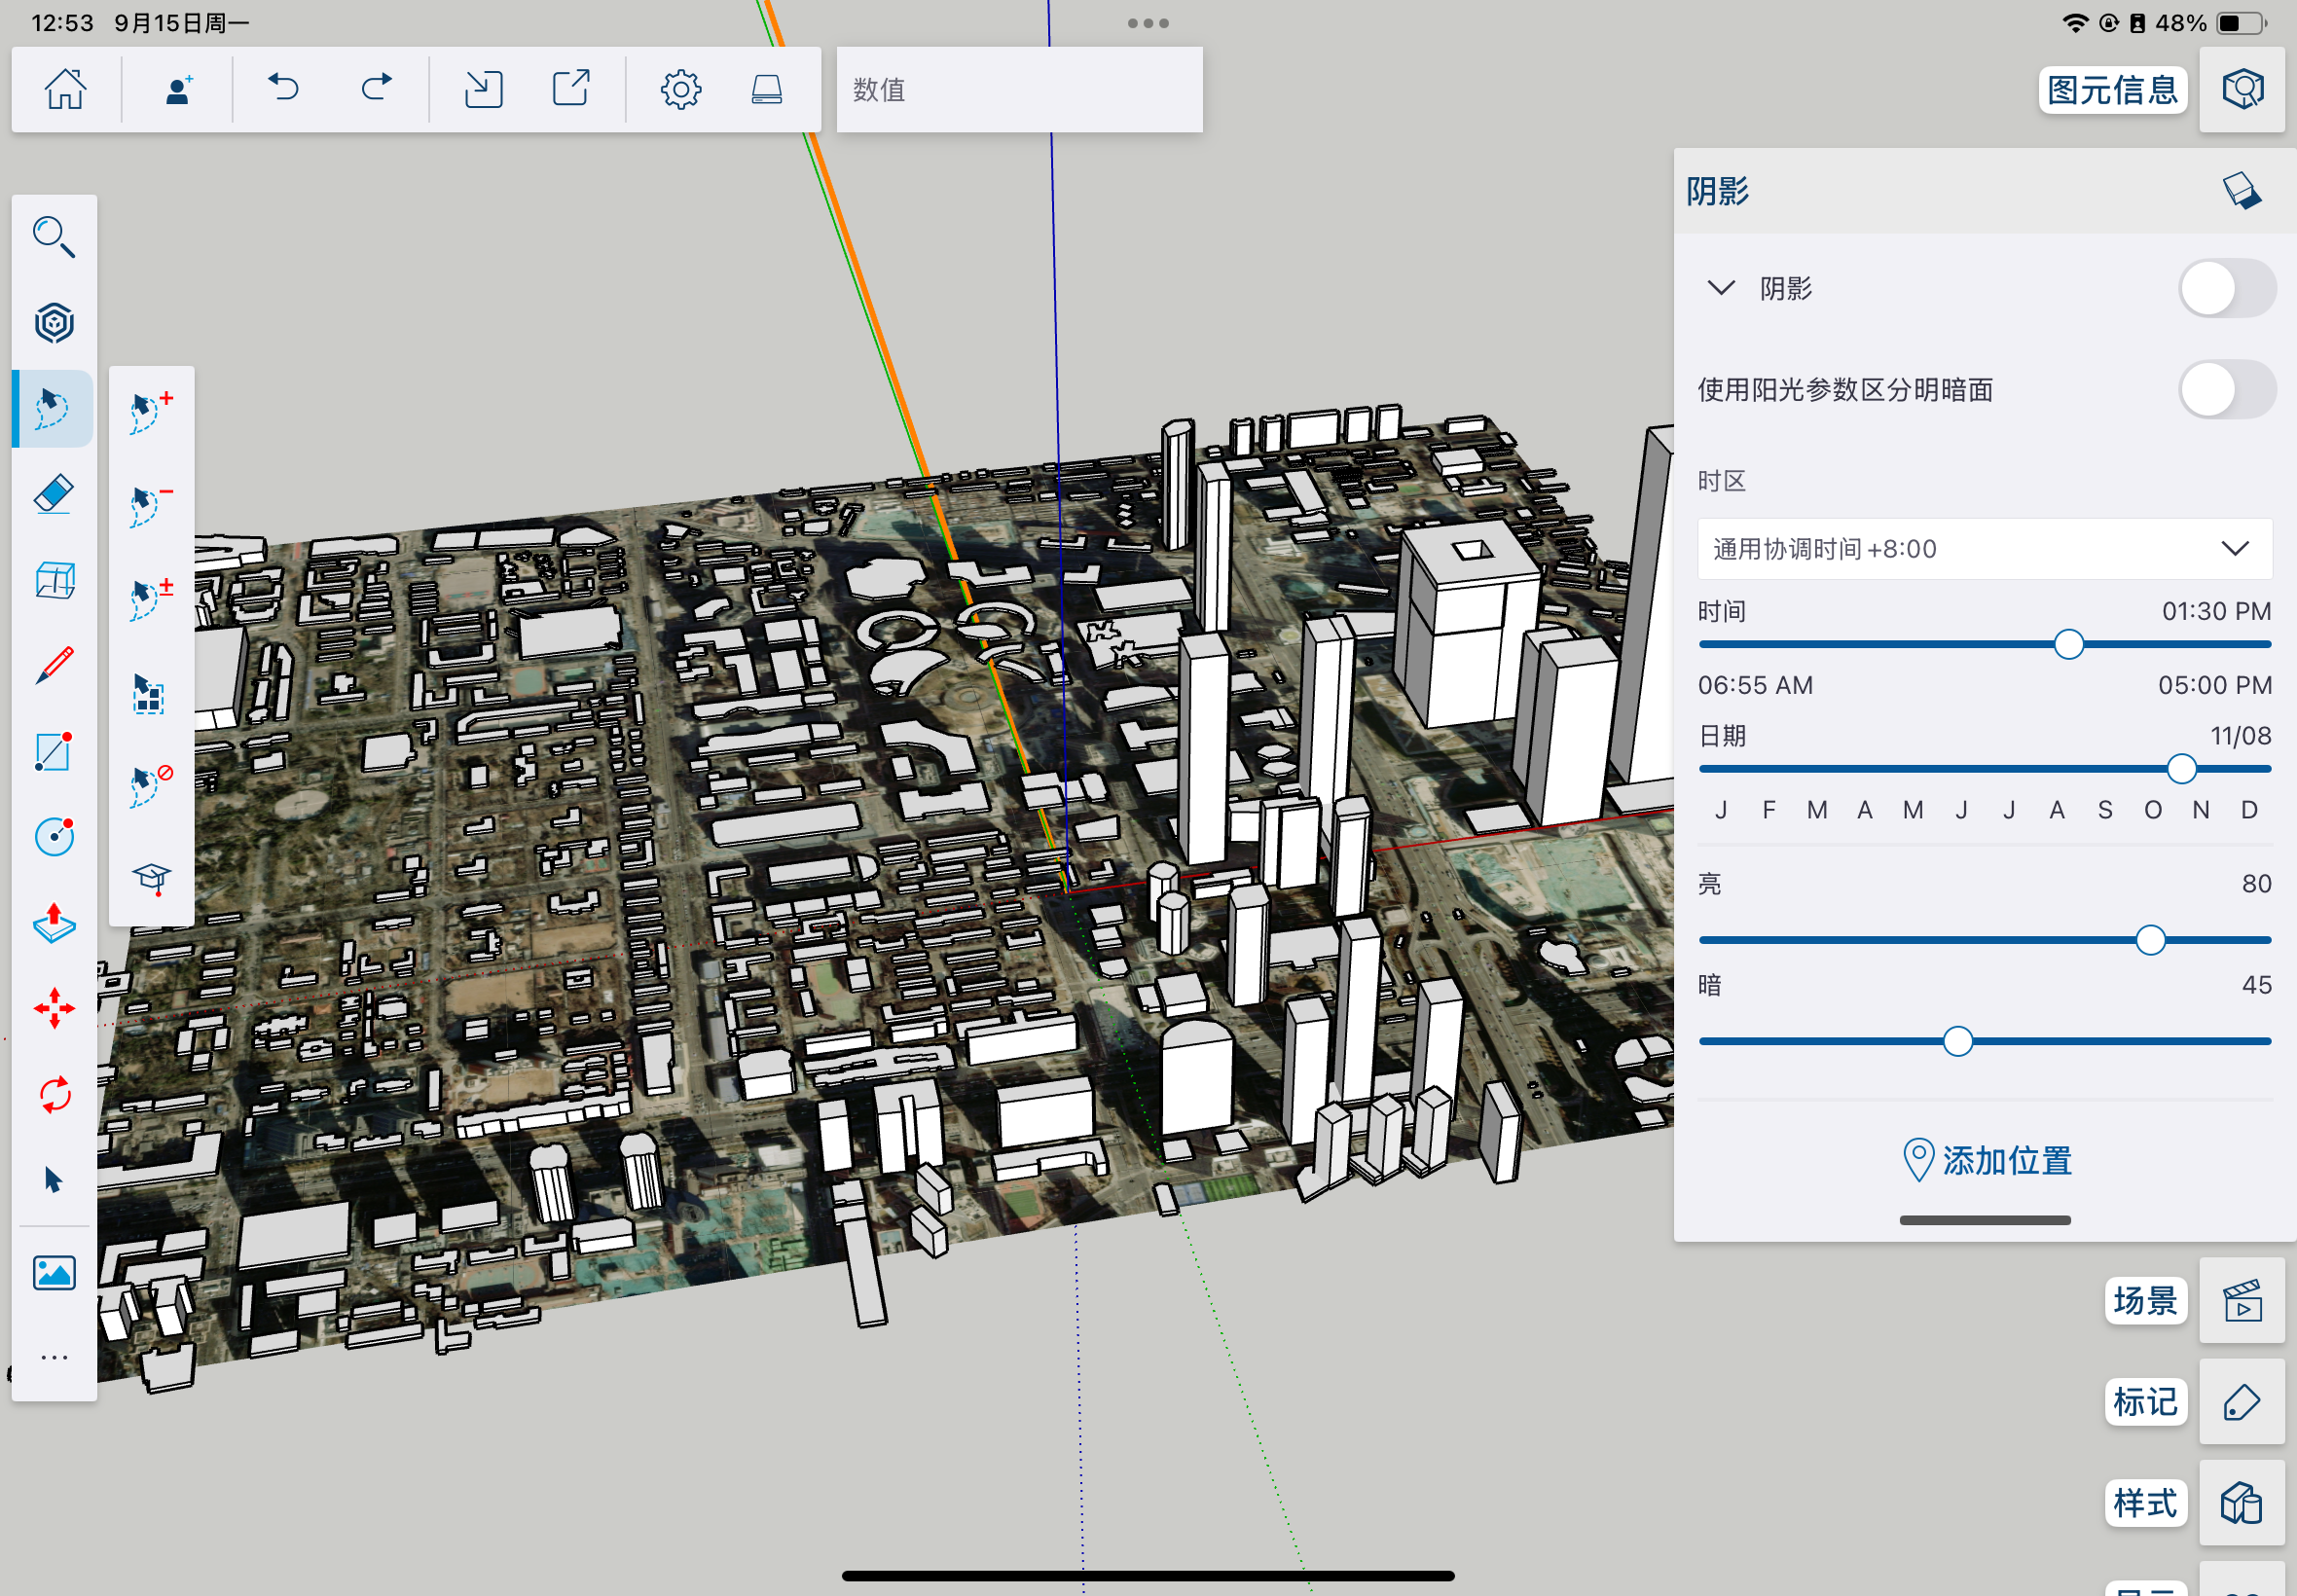This screenshot has height=1596, width=2297.
Task: Click the 时间 time slider handle
Action: (x=2068, y=645)
